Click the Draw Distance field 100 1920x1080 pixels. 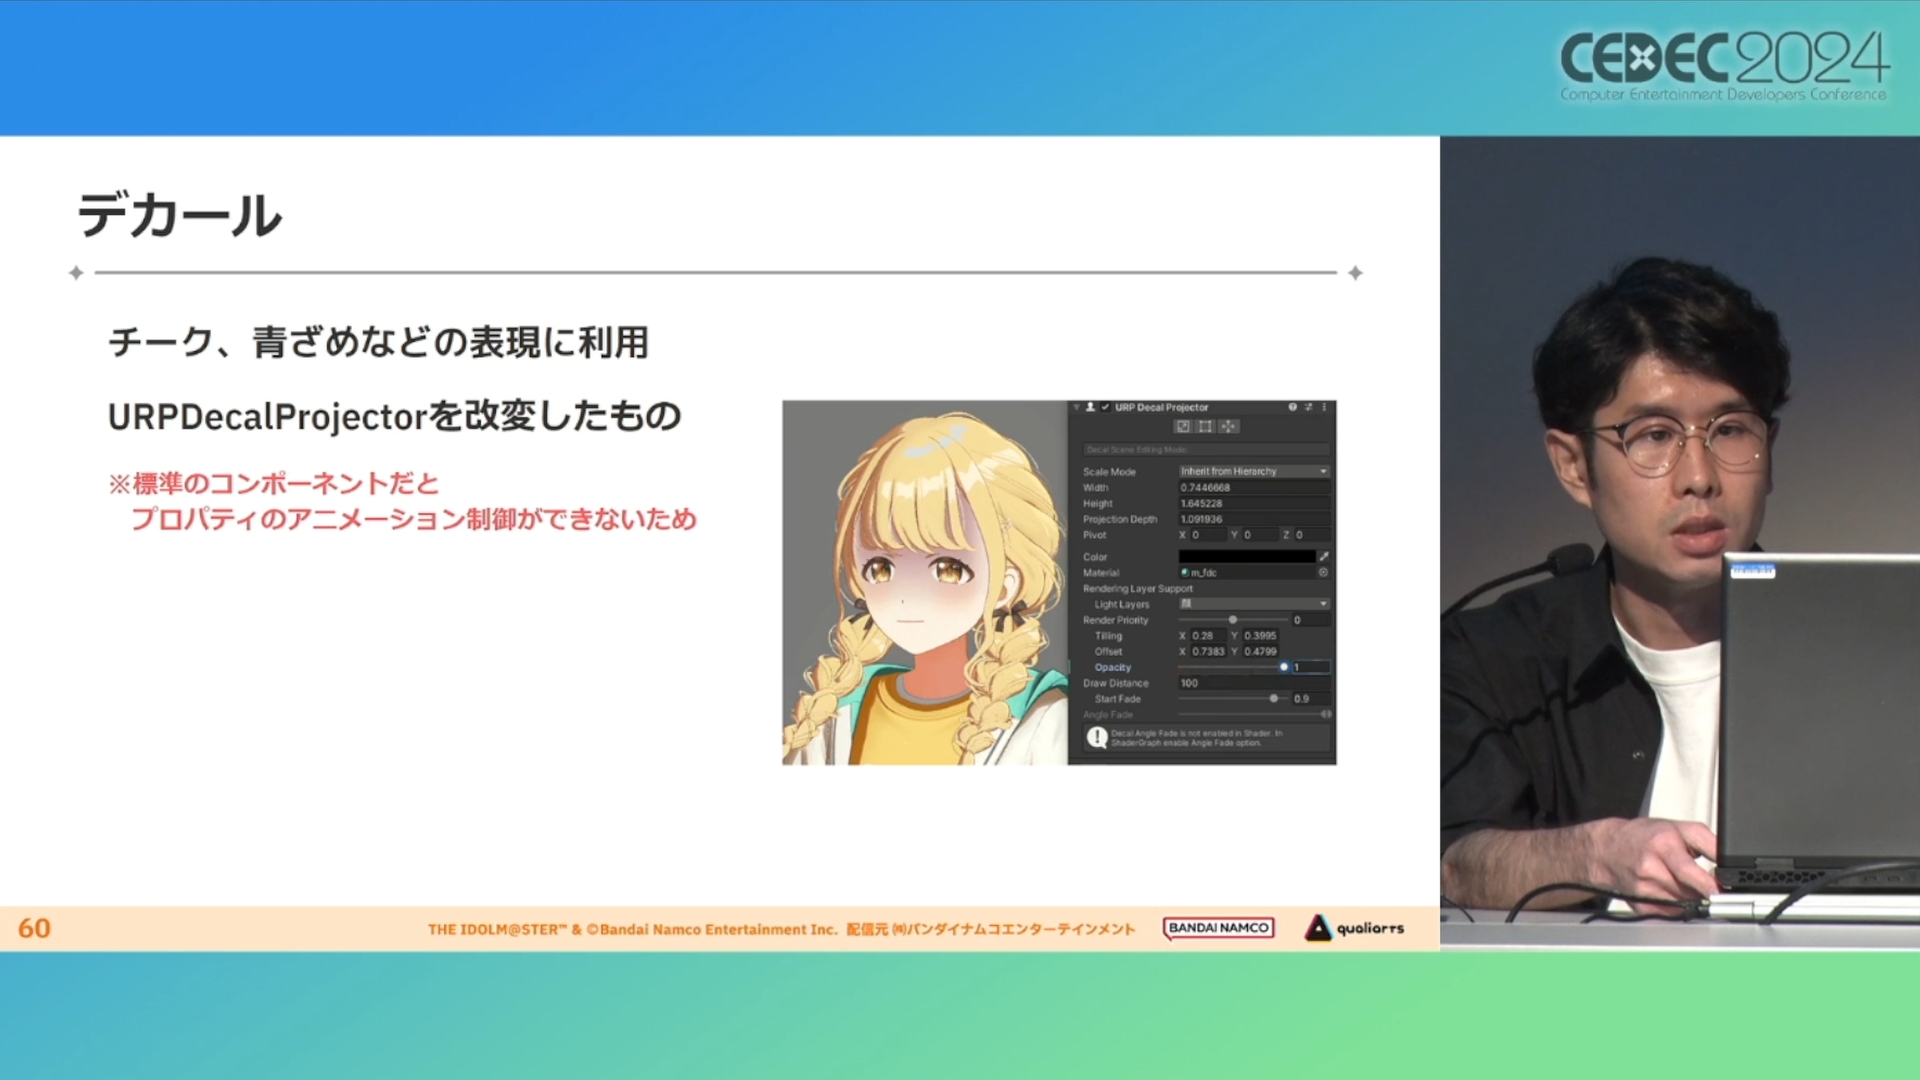pyautogui.click(x=1254, y=683)
